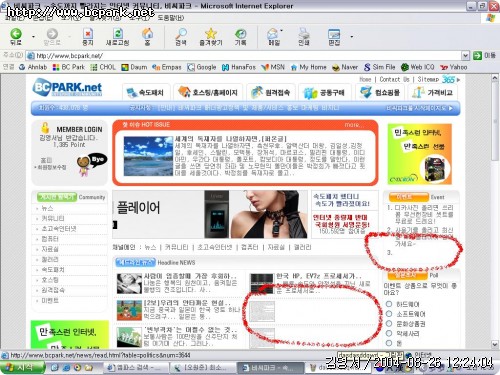Click the BCPARK.net site logo
The image size is (500, 375).
pyautogui.click(x=67, y=87)
